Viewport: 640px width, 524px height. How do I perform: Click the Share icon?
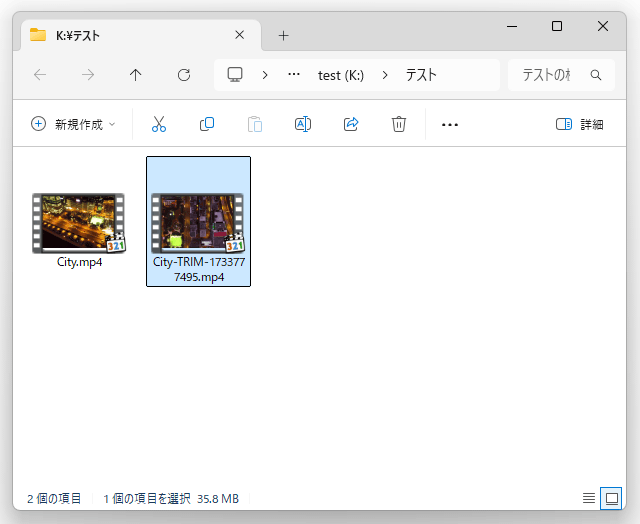[351, 124]
